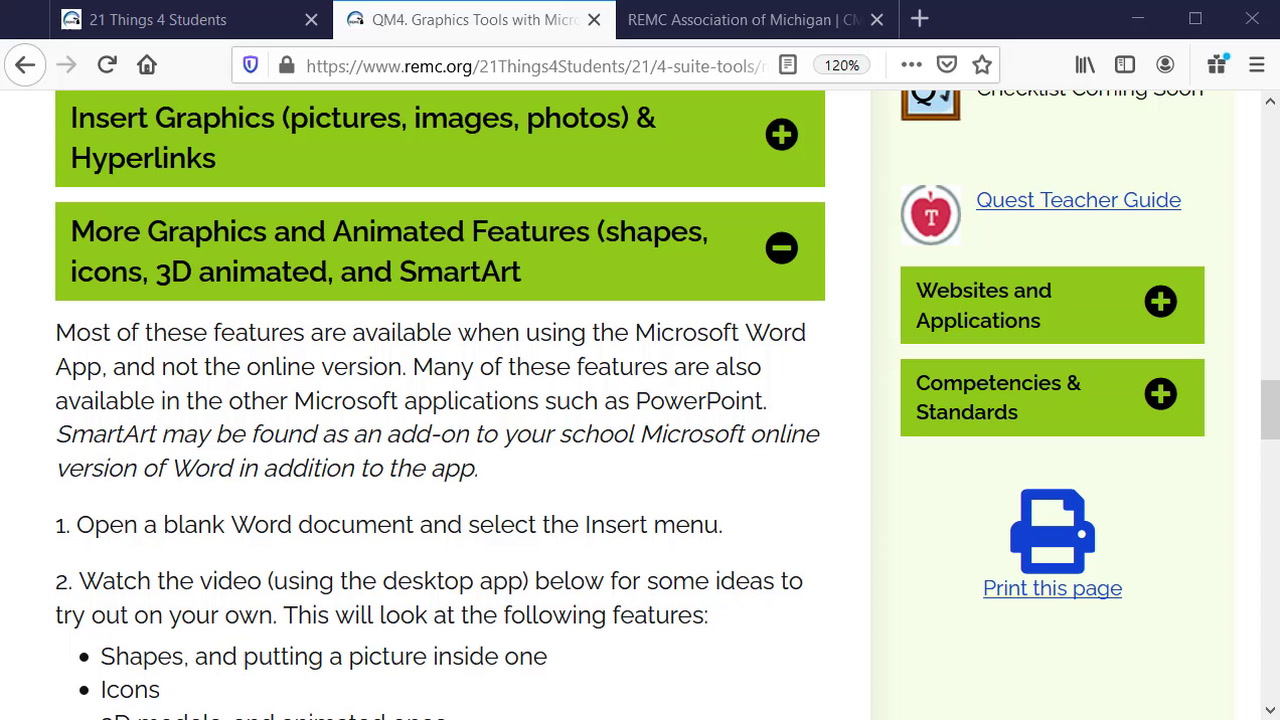The image size is (1280, 720).
Task: Click the browser Back arrow button
Action: click(25, 65)
